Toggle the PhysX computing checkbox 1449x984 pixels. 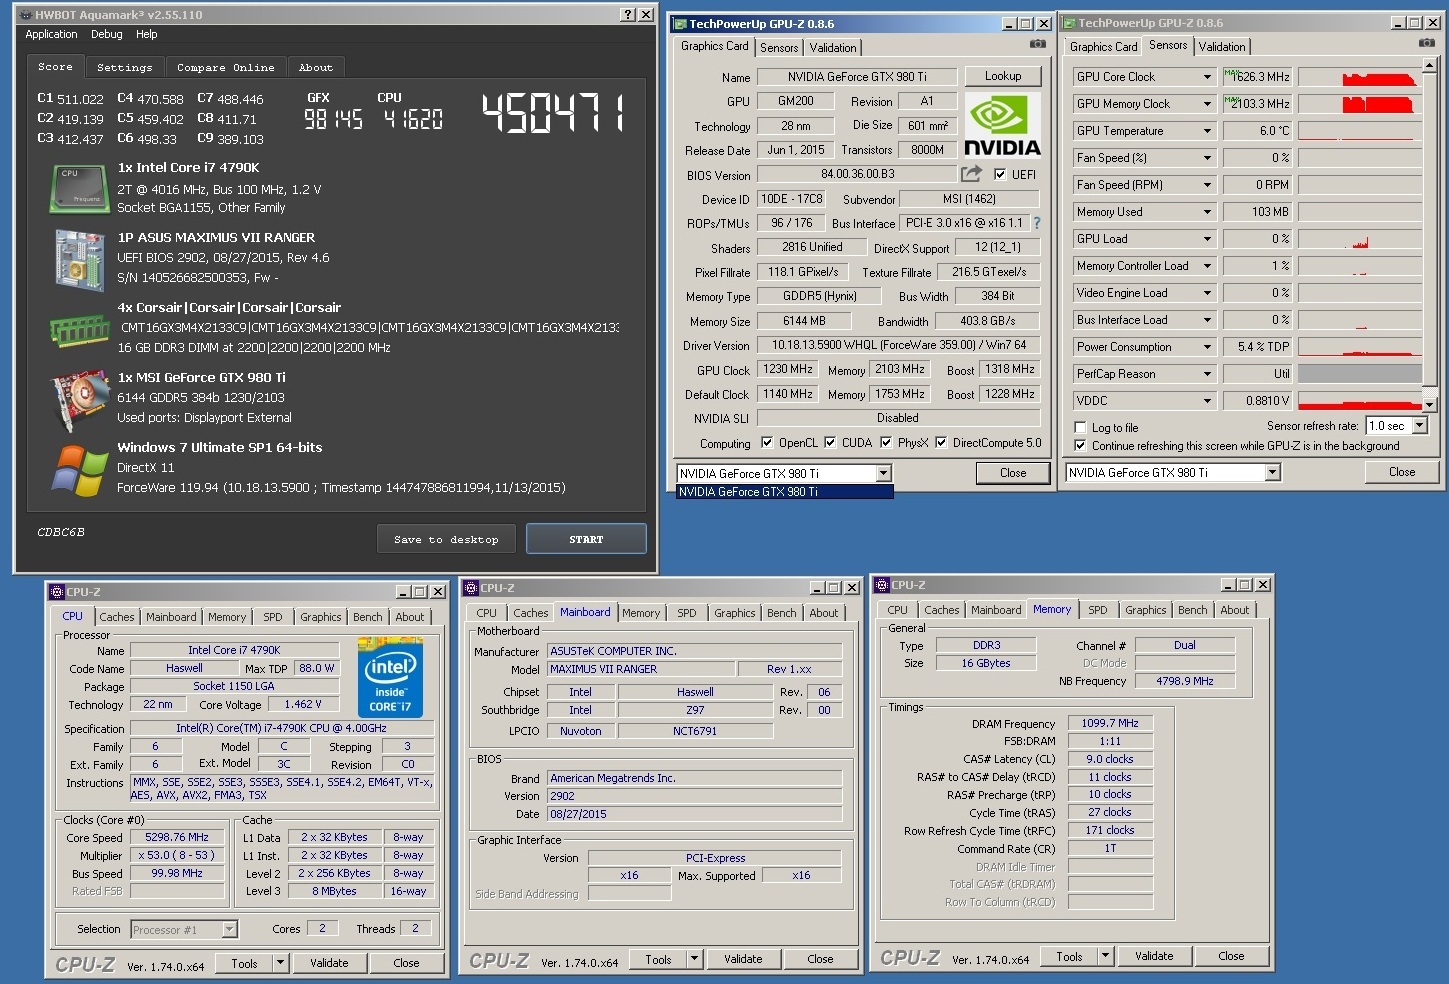point(886,442)
